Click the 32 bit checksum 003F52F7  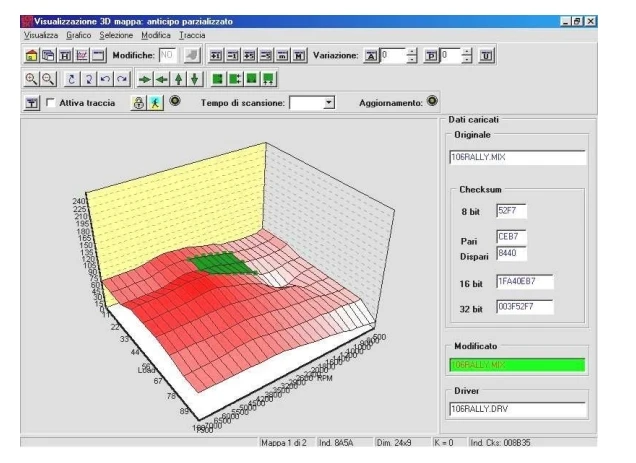[x=525, y=307]
